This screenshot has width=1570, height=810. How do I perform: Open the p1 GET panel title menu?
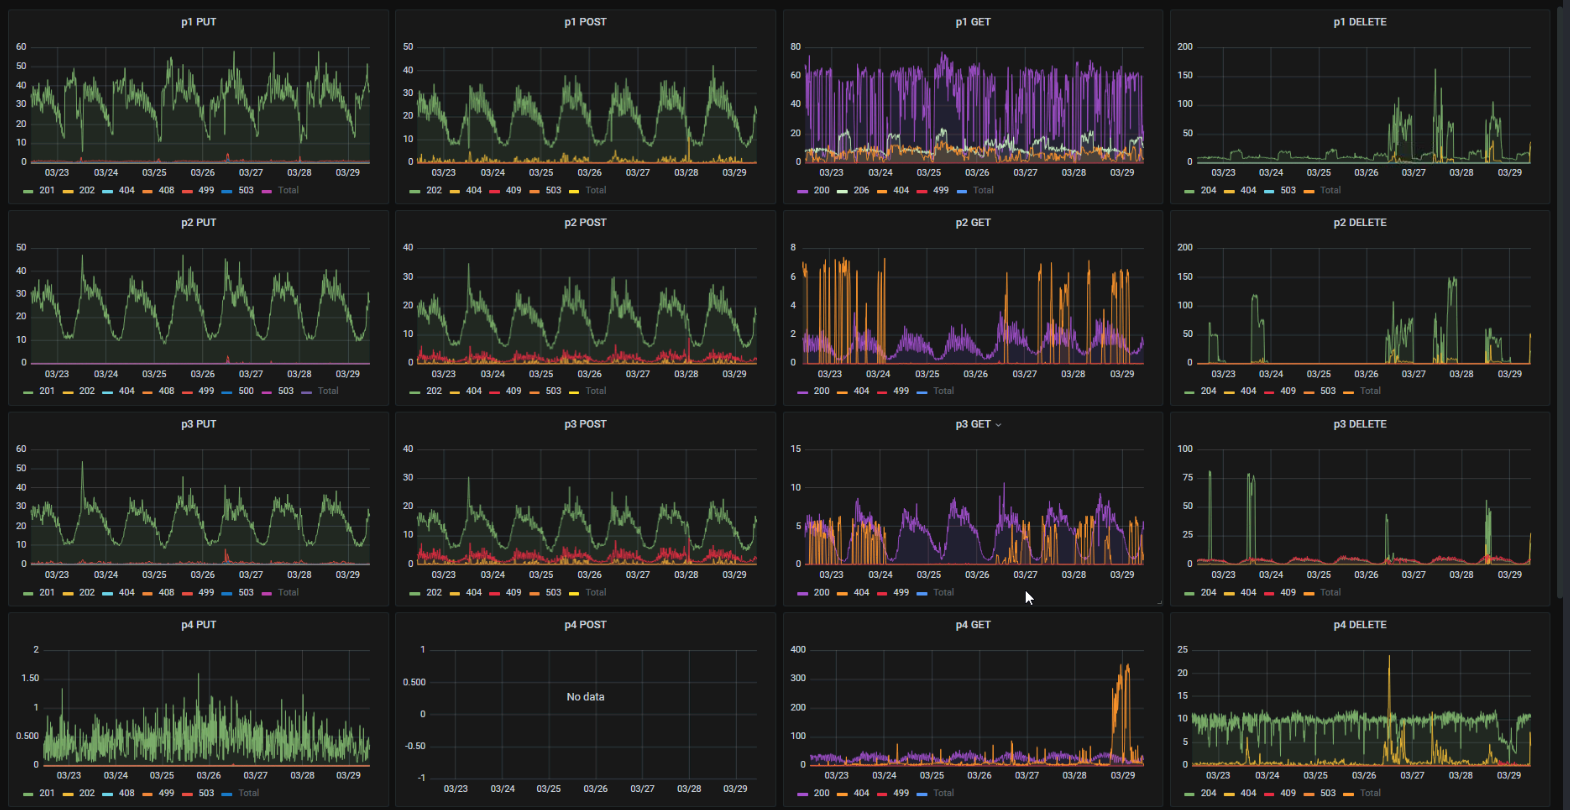pyautogui.click(x=973, y=22)
